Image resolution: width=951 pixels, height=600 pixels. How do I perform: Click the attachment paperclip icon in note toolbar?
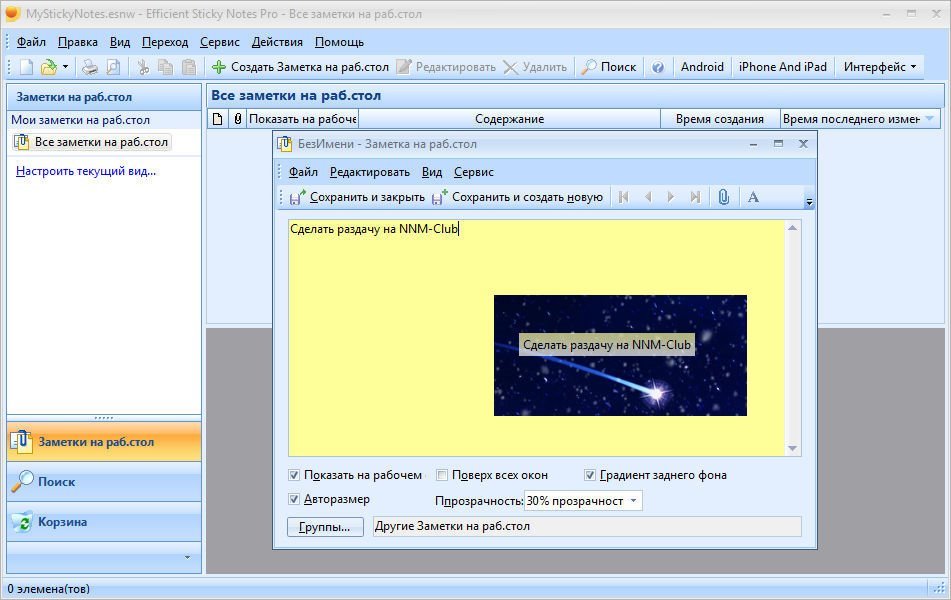coord(723,197)
